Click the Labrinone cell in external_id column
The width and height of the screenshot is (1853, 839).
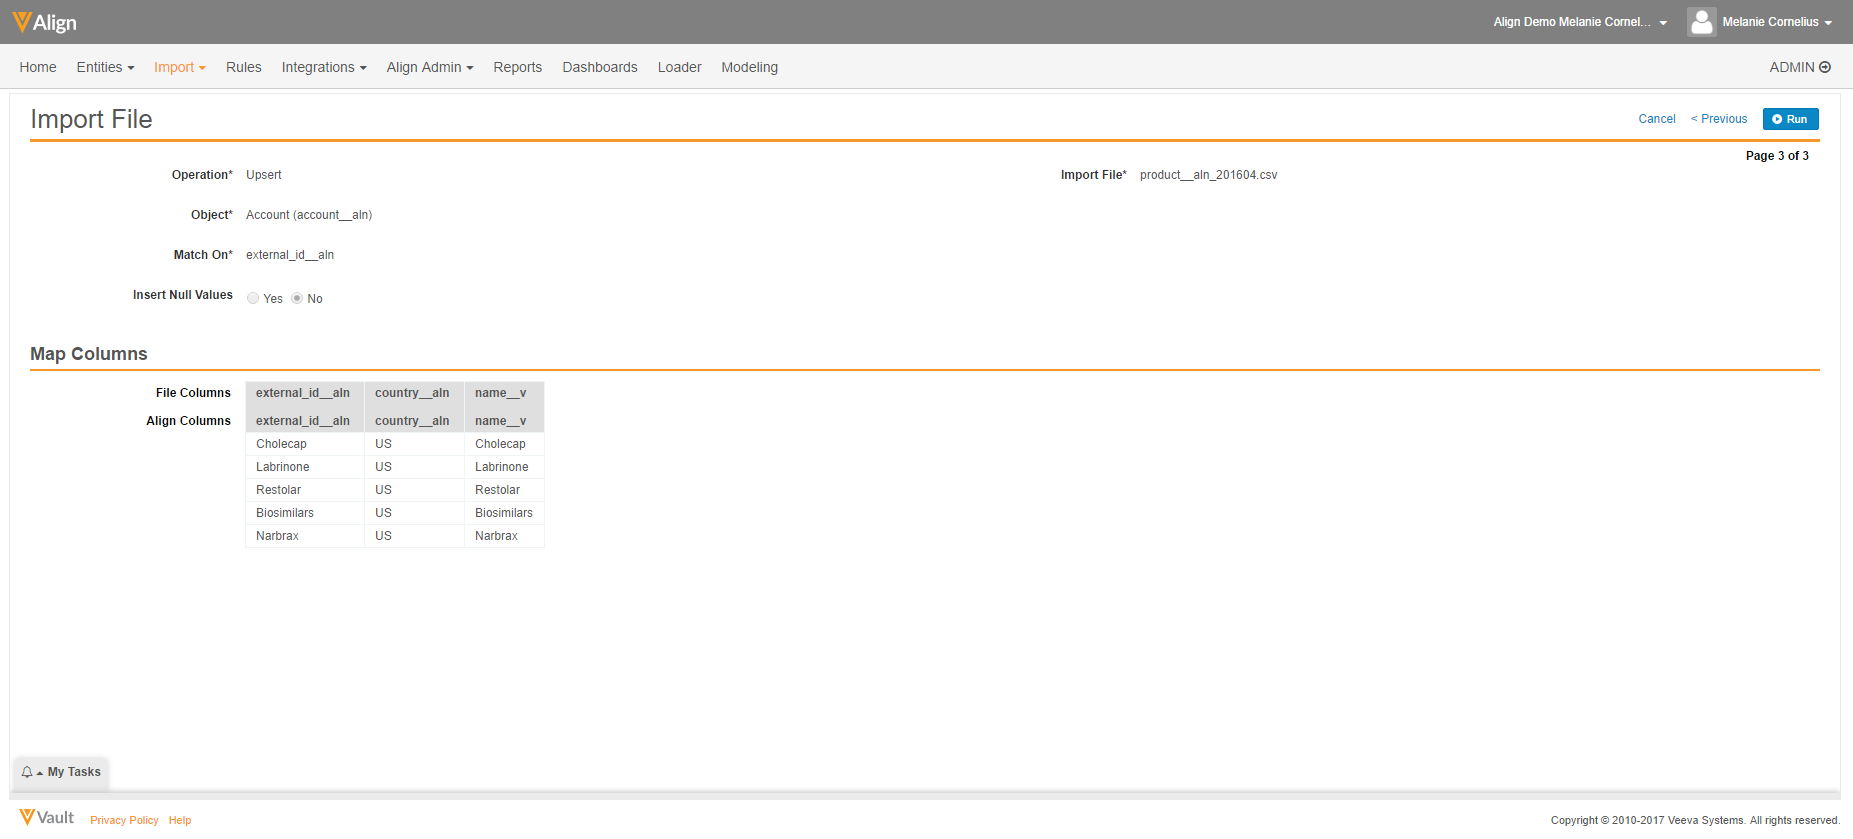(x=283, y=467)
